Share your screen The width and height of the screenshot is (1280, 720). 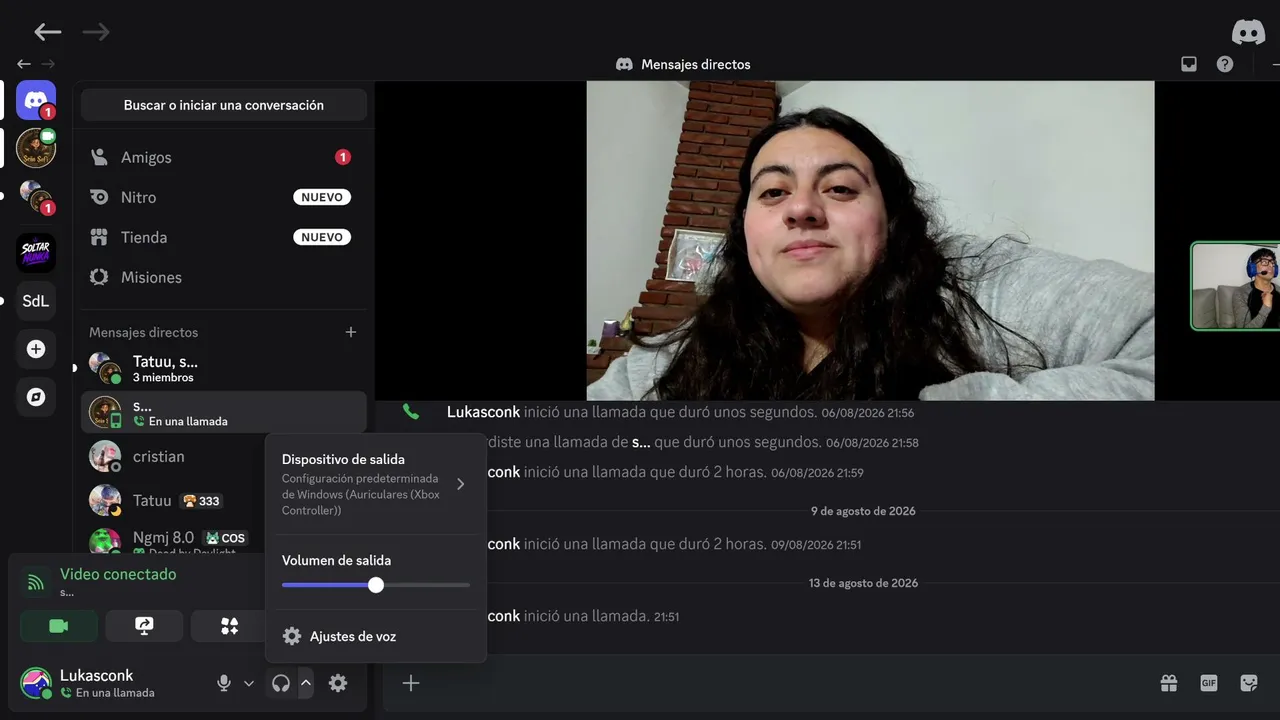point(144,626)
